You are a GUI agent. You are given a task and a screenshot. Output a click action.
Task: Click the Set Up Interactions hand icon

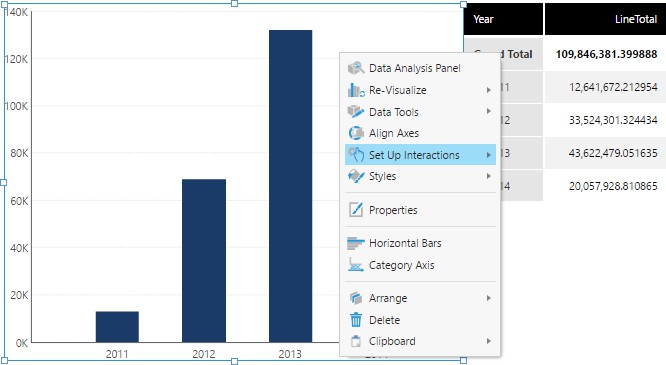pyautogui.click(x=356, y=155)
